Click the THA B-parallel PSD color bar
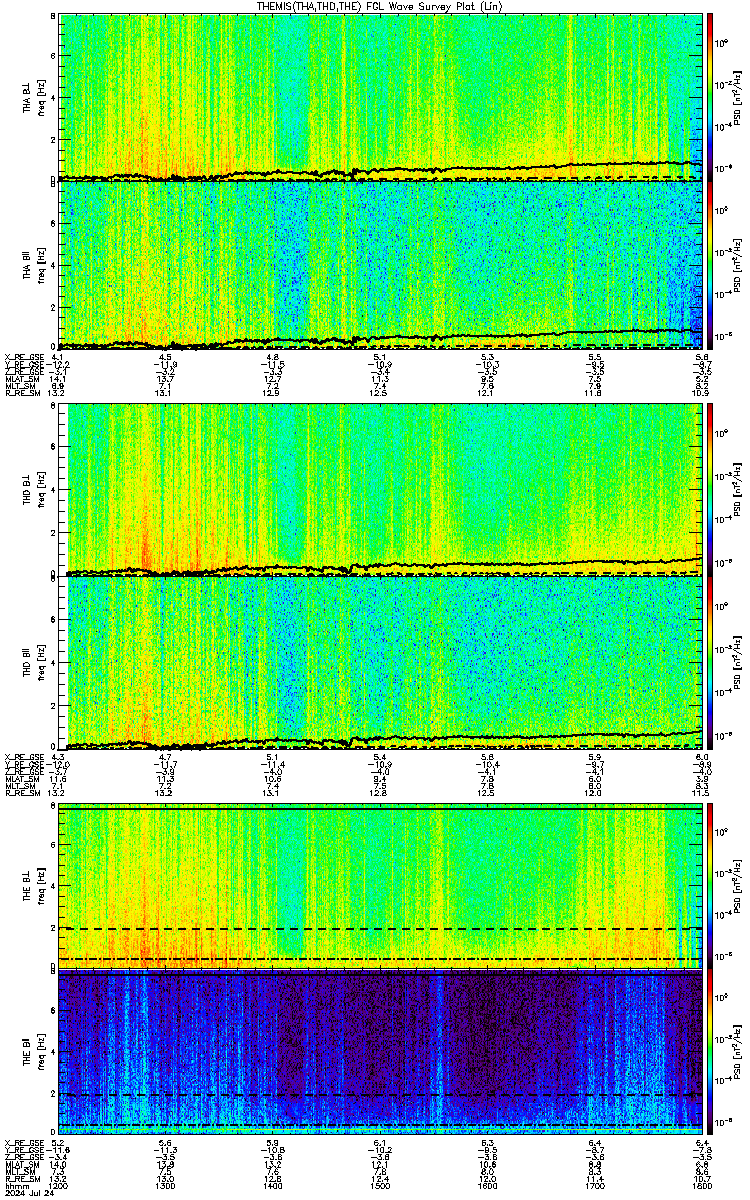Viewport: 750px width, 1200px height. click(711, 264)
